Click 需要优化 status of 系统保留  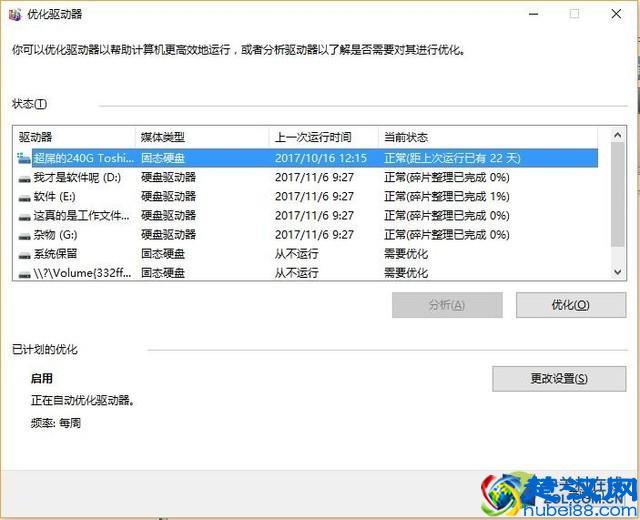[x=406, y=254]
